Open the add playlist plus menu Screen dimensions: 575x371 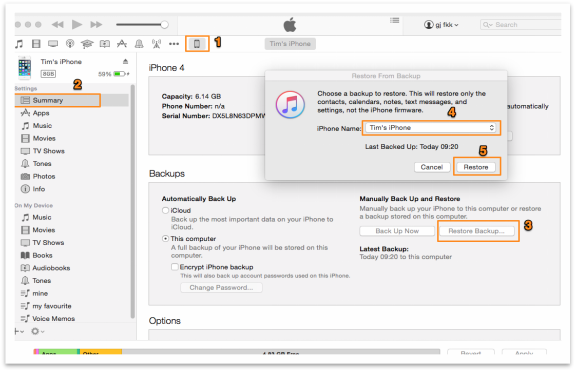pos(19,331)
